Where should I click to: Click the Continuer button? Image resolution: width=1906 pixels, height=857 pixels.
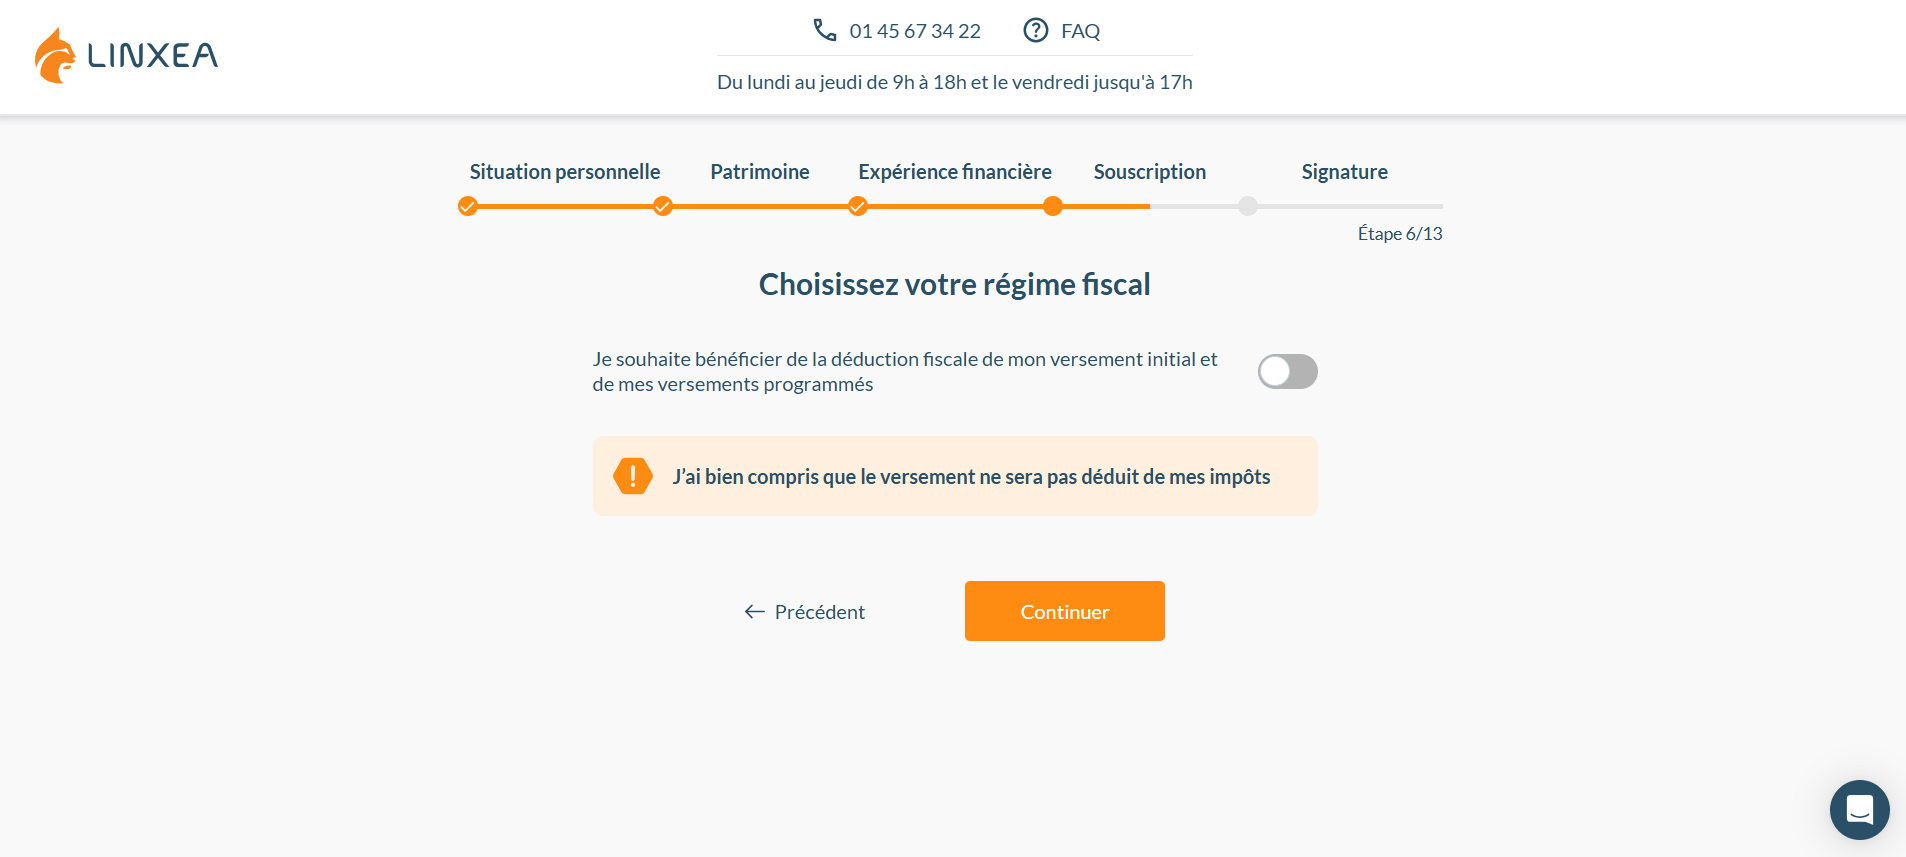1064,611
